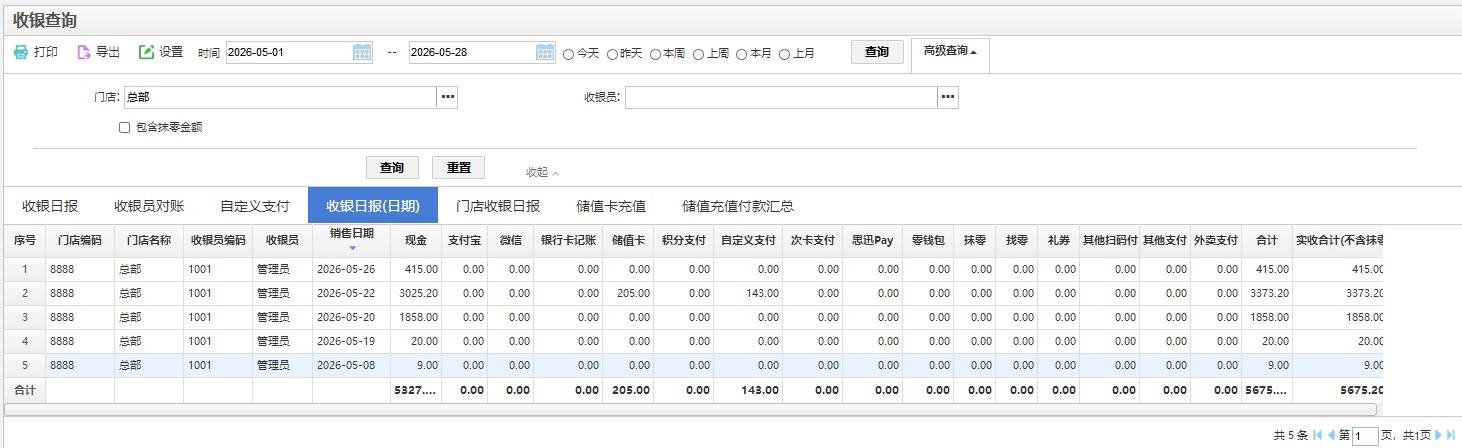Click the 思迅Pay column header
This screenshot has width=1462, height=448.
click(872, 240)
